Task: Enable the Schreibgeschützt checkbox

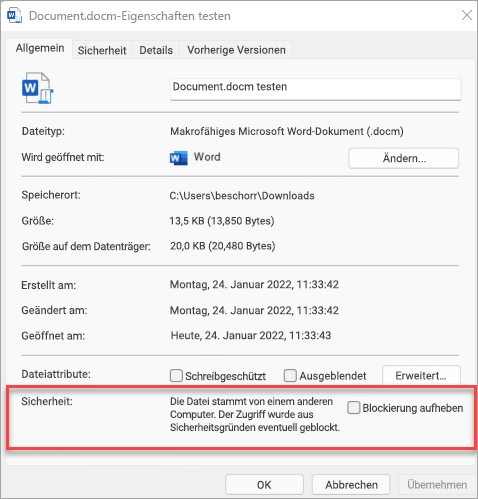Action: (176, 375)
